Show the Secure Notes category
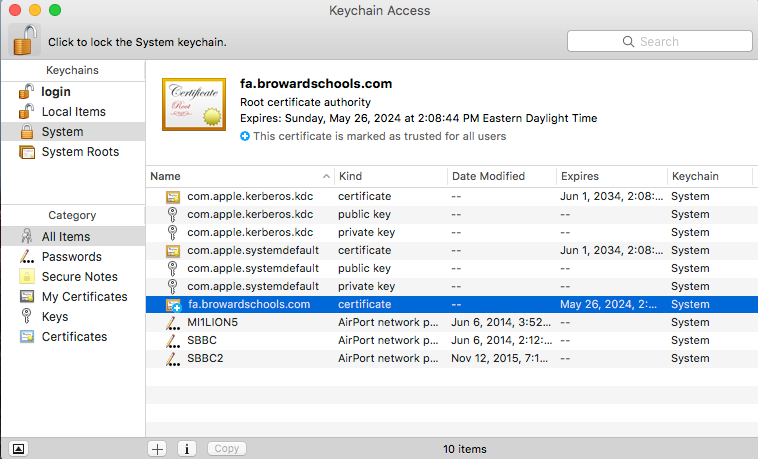The image size is (758, 459). click(x=73, y=276)
